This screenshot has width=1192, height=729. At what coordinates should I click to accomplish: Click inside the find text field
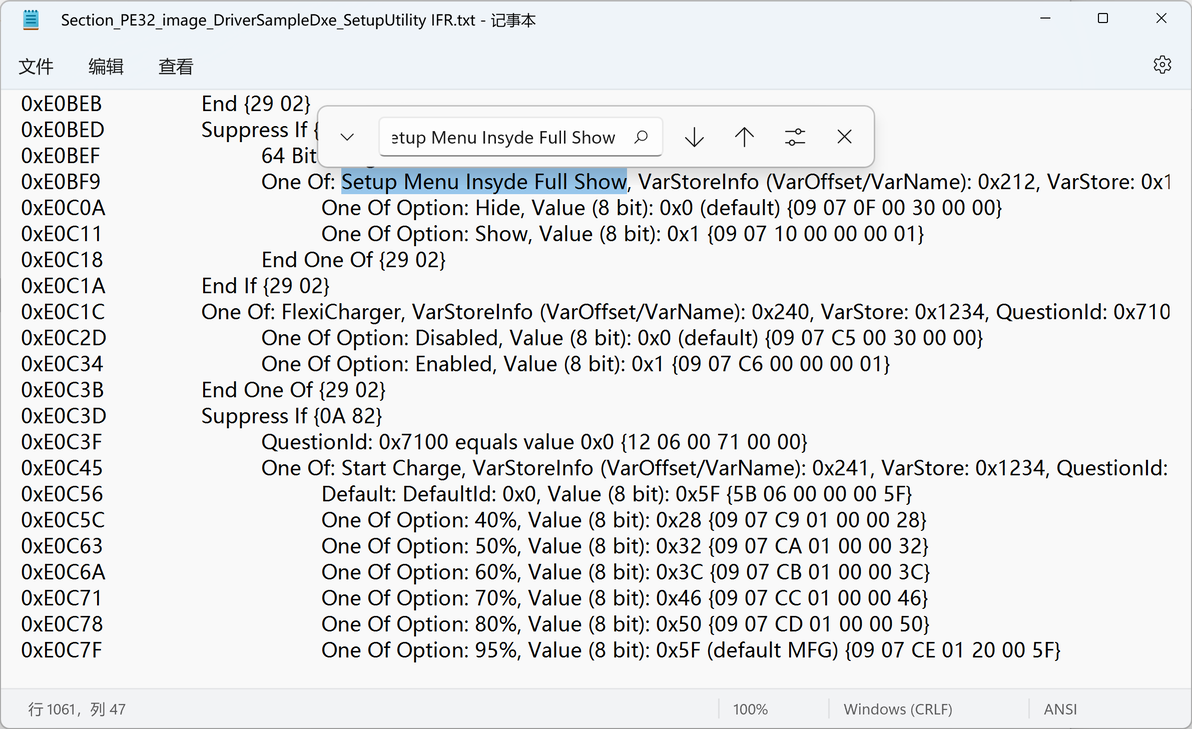click(505, 137)
